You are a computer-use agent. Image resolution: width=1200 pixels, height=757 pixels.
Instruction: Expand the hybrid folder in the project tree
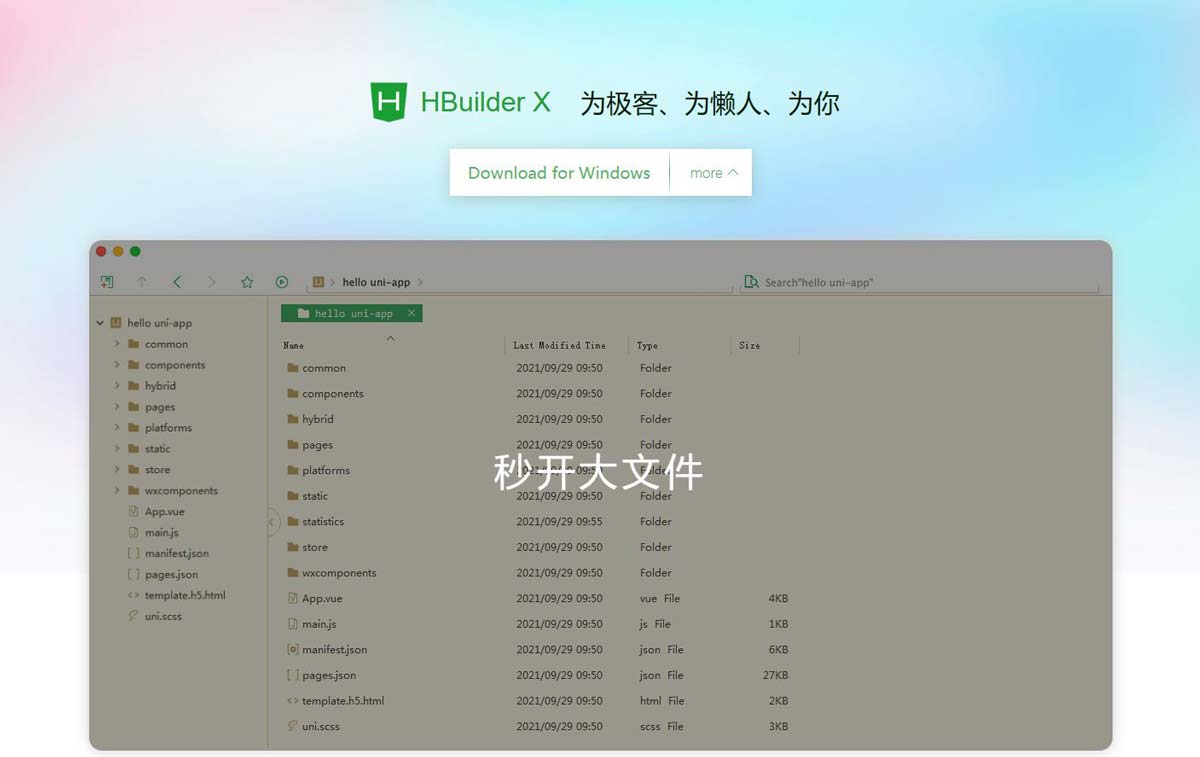(x=117, y=386)
